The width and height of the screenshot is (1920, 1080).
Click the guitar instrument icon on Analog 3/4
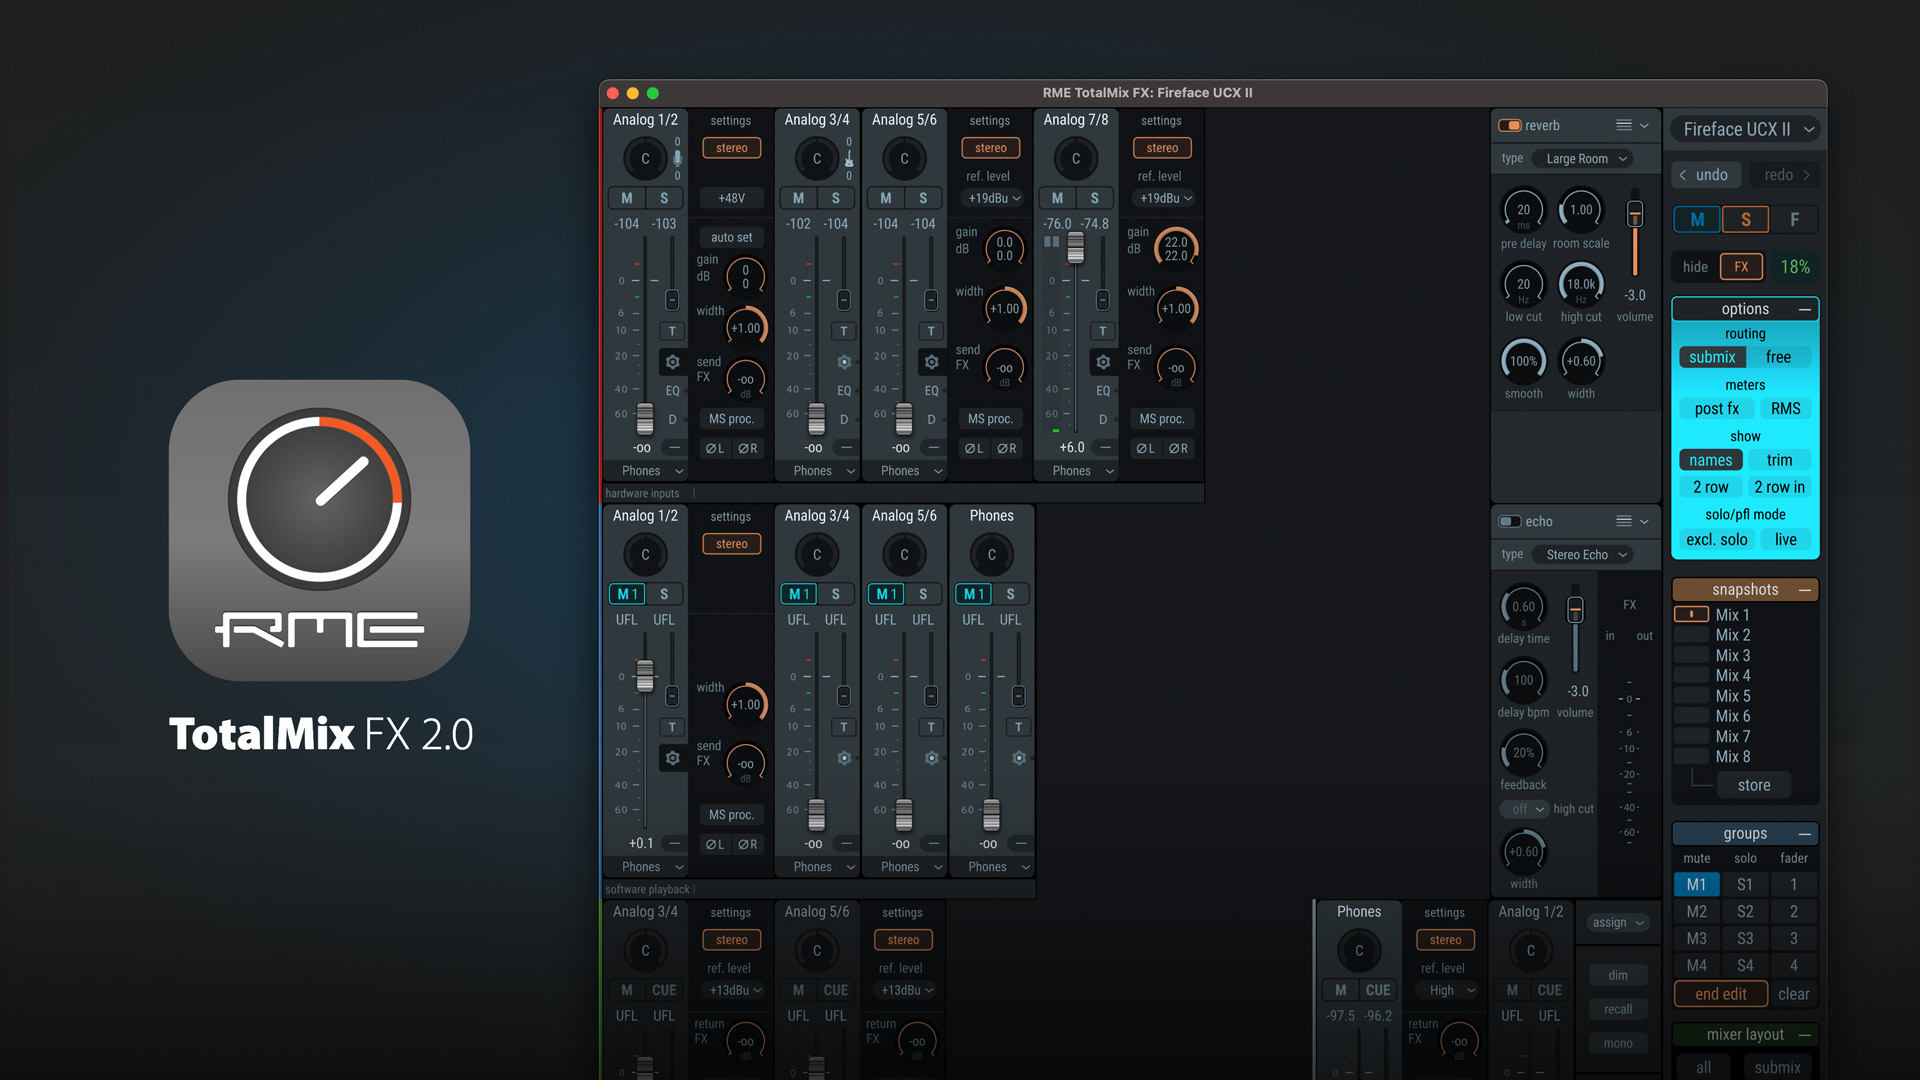pos(849,159)
